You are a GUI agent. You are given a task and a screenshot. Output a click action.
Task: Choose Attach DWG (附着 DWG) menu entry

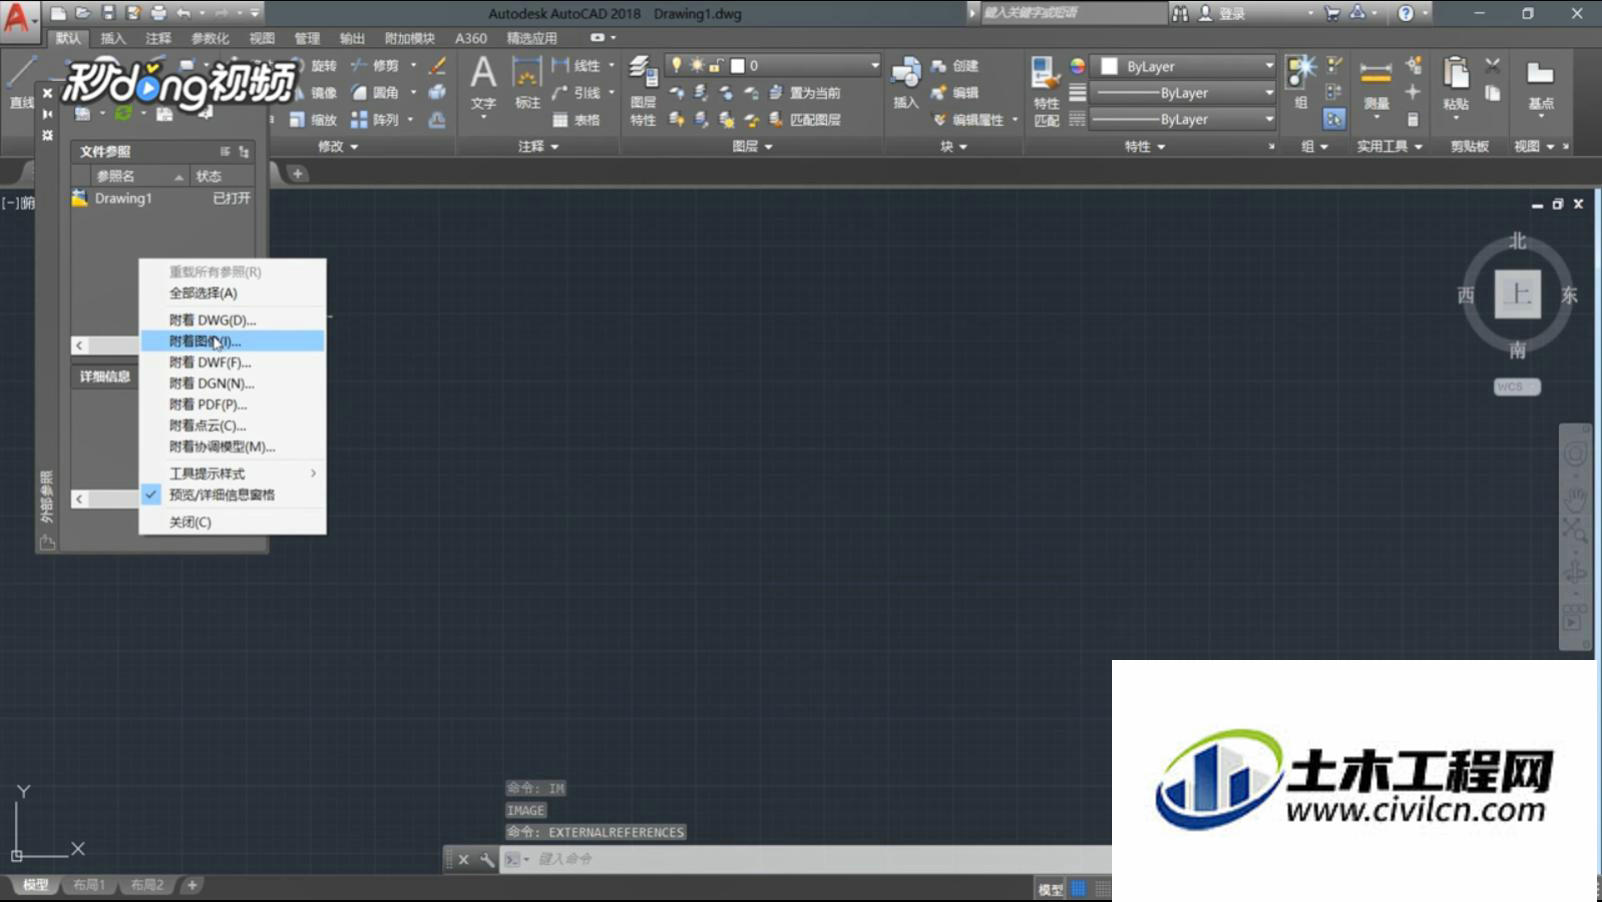pyautogui.click(x=232, y=320)
